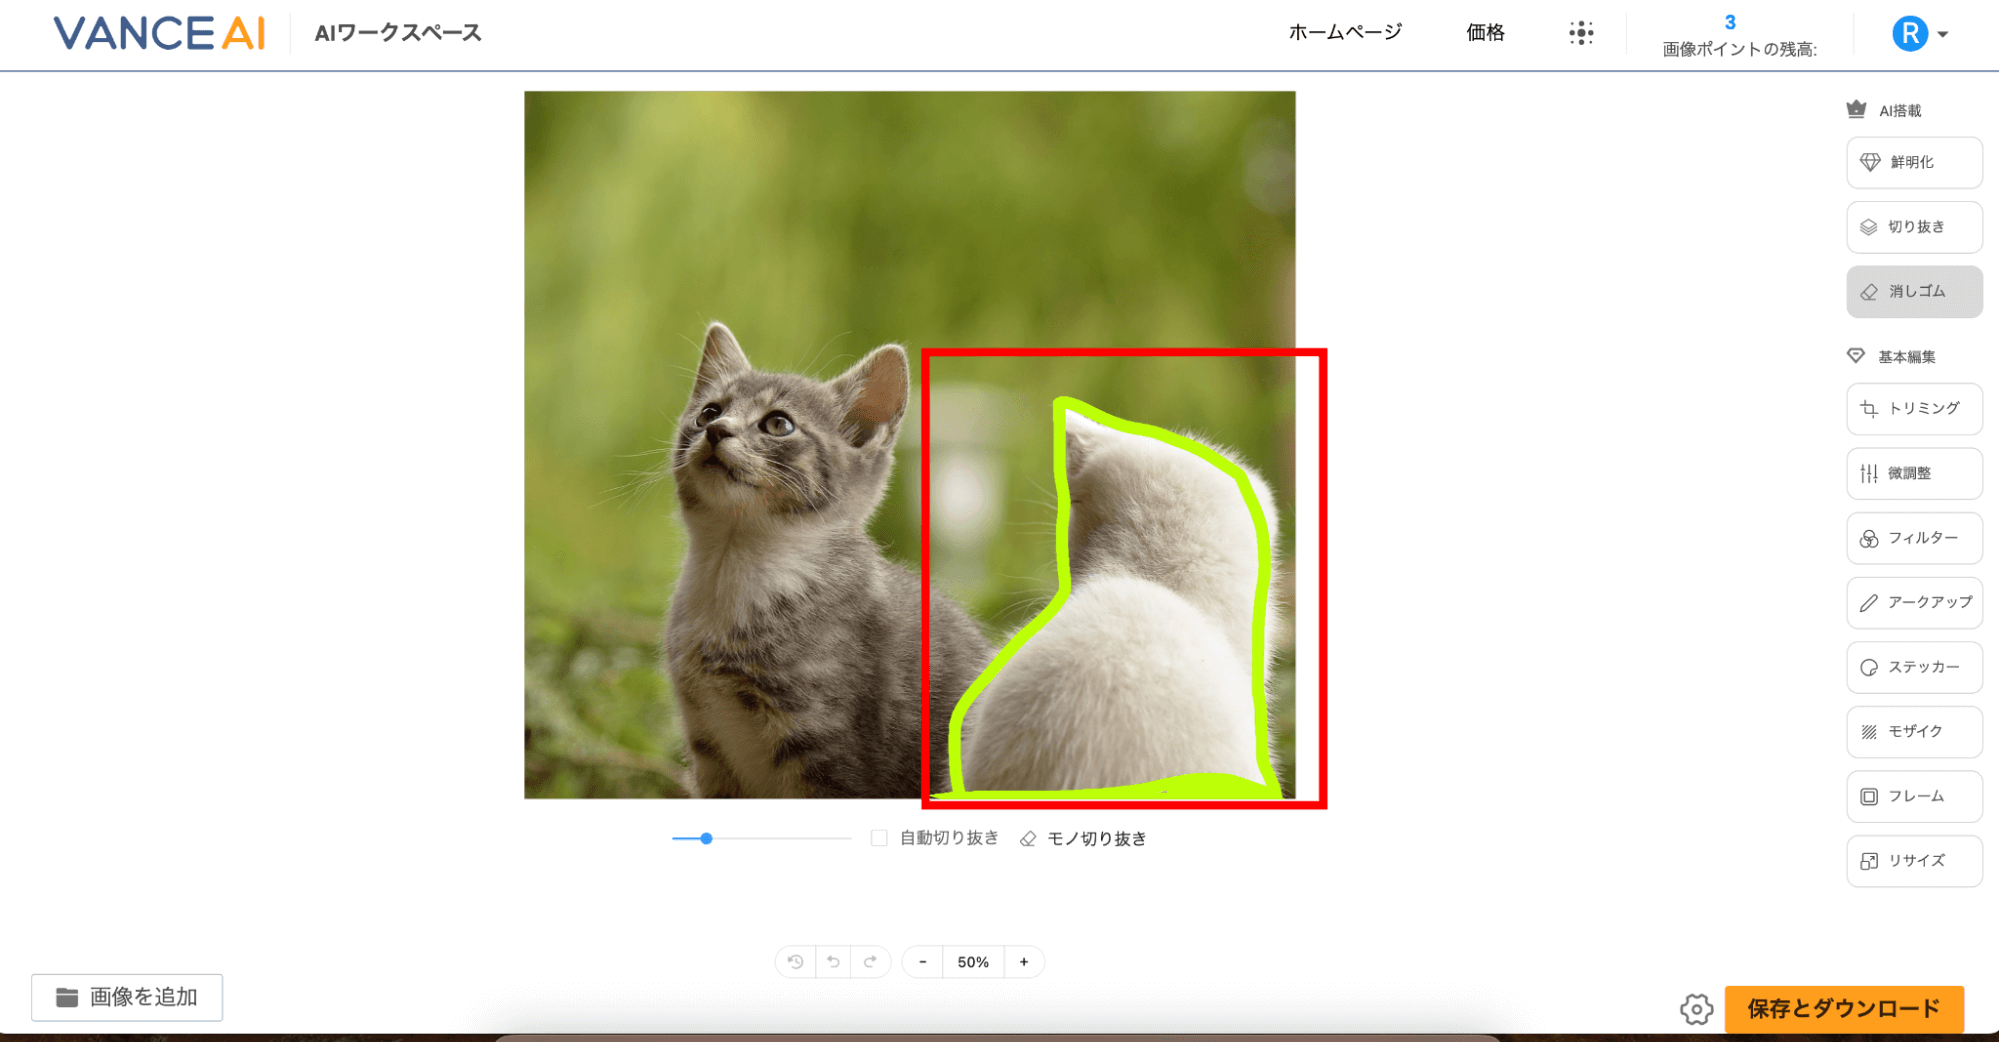Click the brush size slider handle
Image resolution: width=1999 pixels, height=1043 pixels.
706,838
